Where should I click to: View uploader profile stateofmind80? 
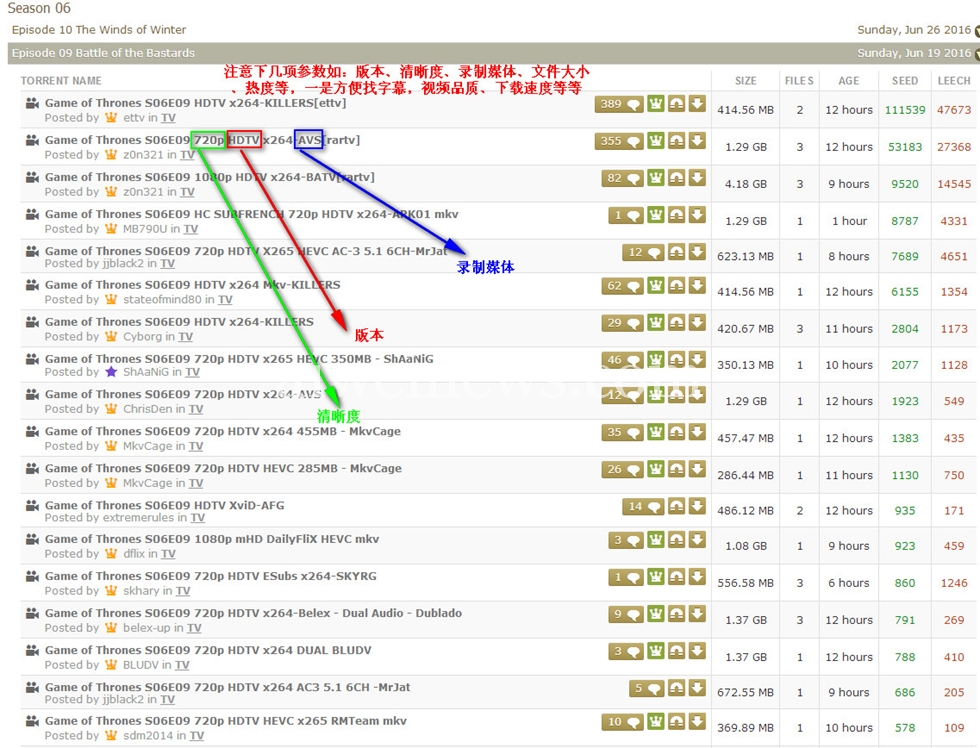coord(162,299)
